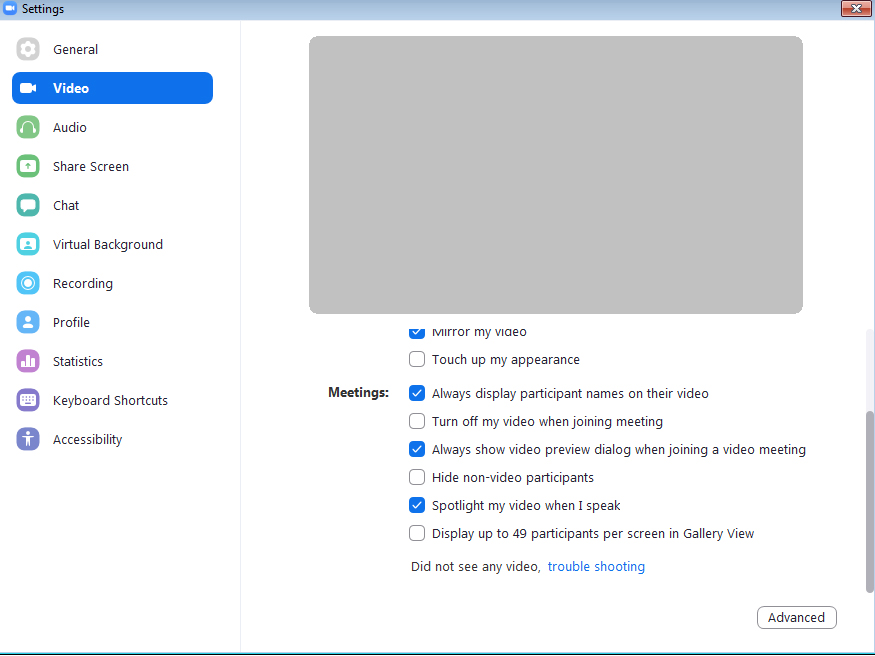Close the Settings window

click(x=856, y=8)
